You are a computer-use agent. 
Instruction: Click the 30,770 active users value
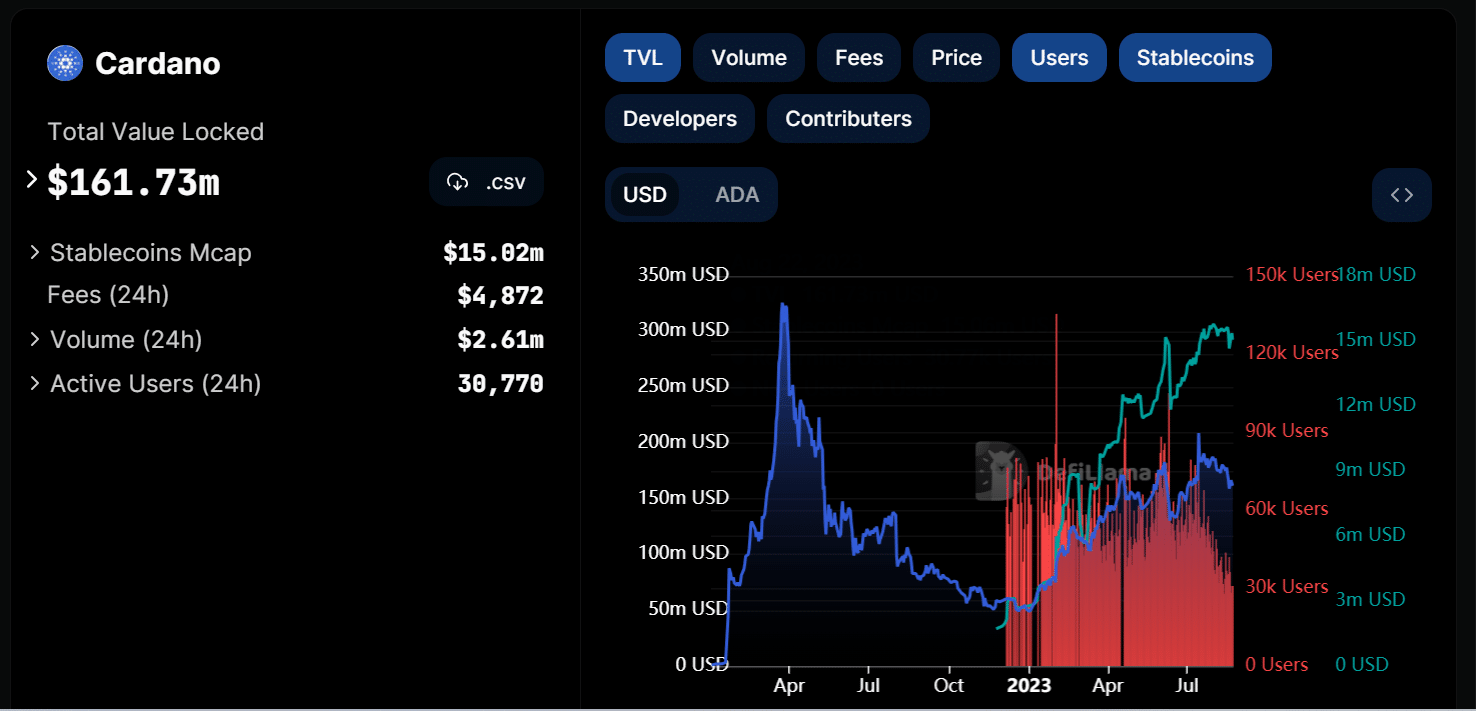[501, 384]
